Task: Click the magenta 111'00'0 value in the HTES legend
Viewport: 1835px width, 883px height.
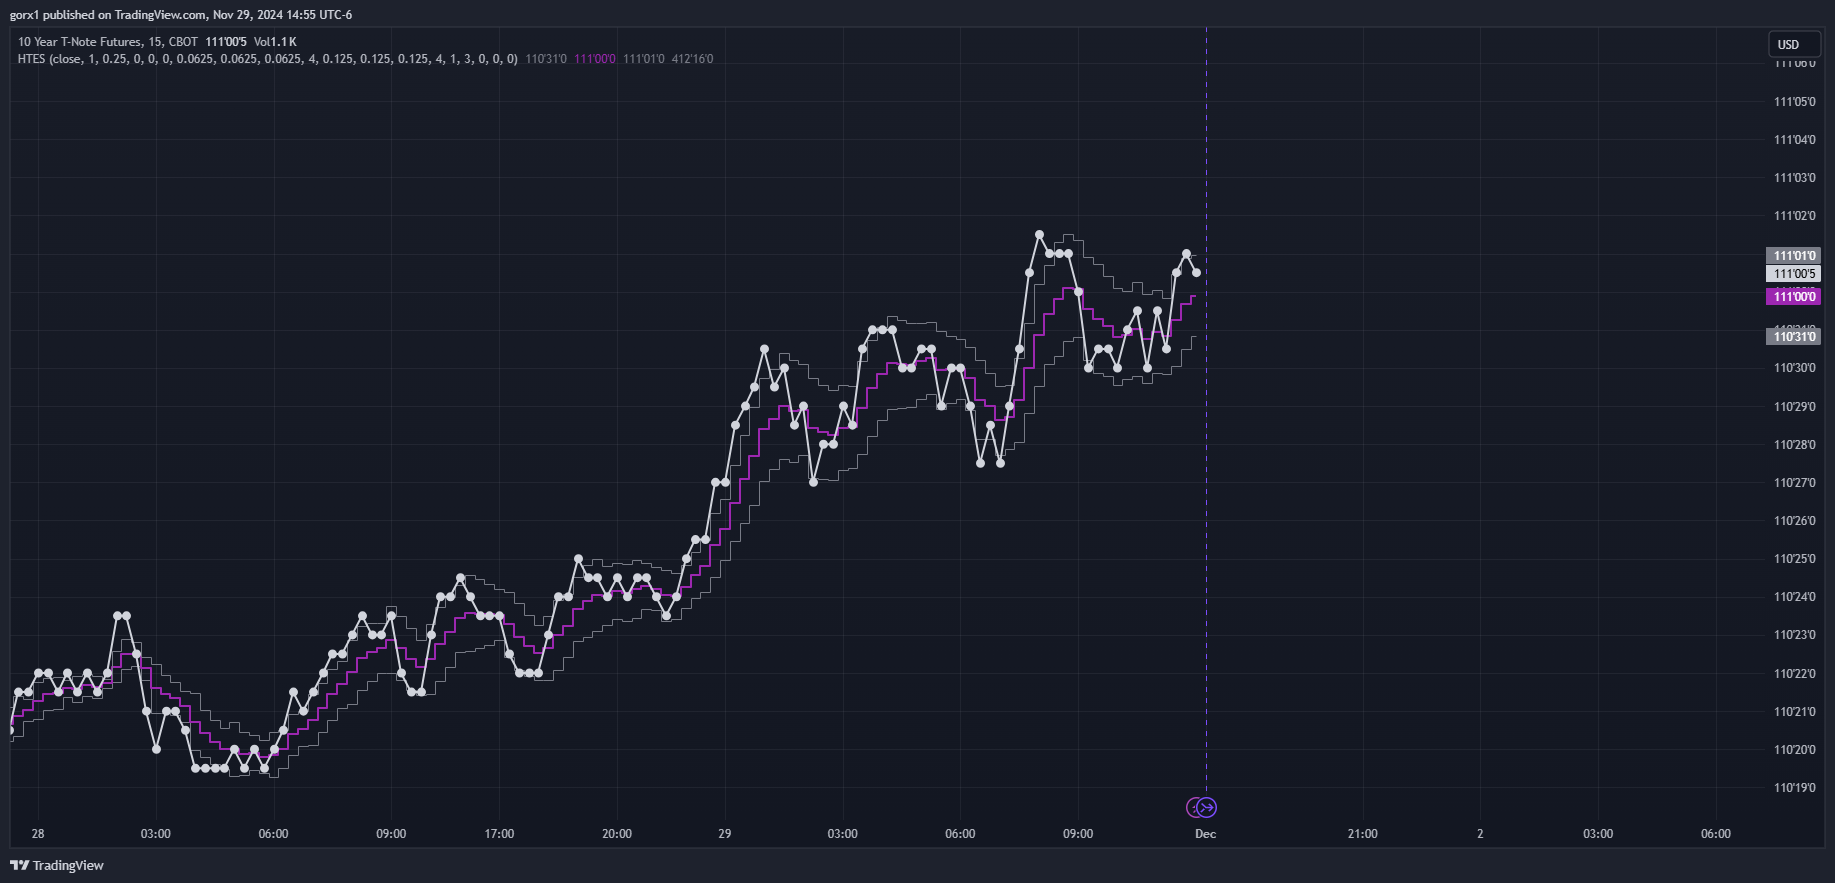Action: [595, 59]
